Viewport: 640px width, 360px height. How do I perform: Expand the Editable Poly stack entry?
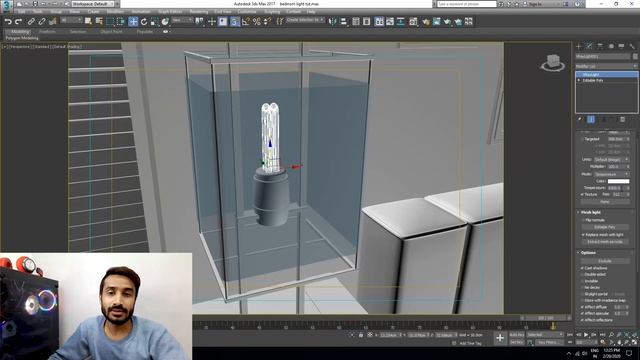point(579,80)
